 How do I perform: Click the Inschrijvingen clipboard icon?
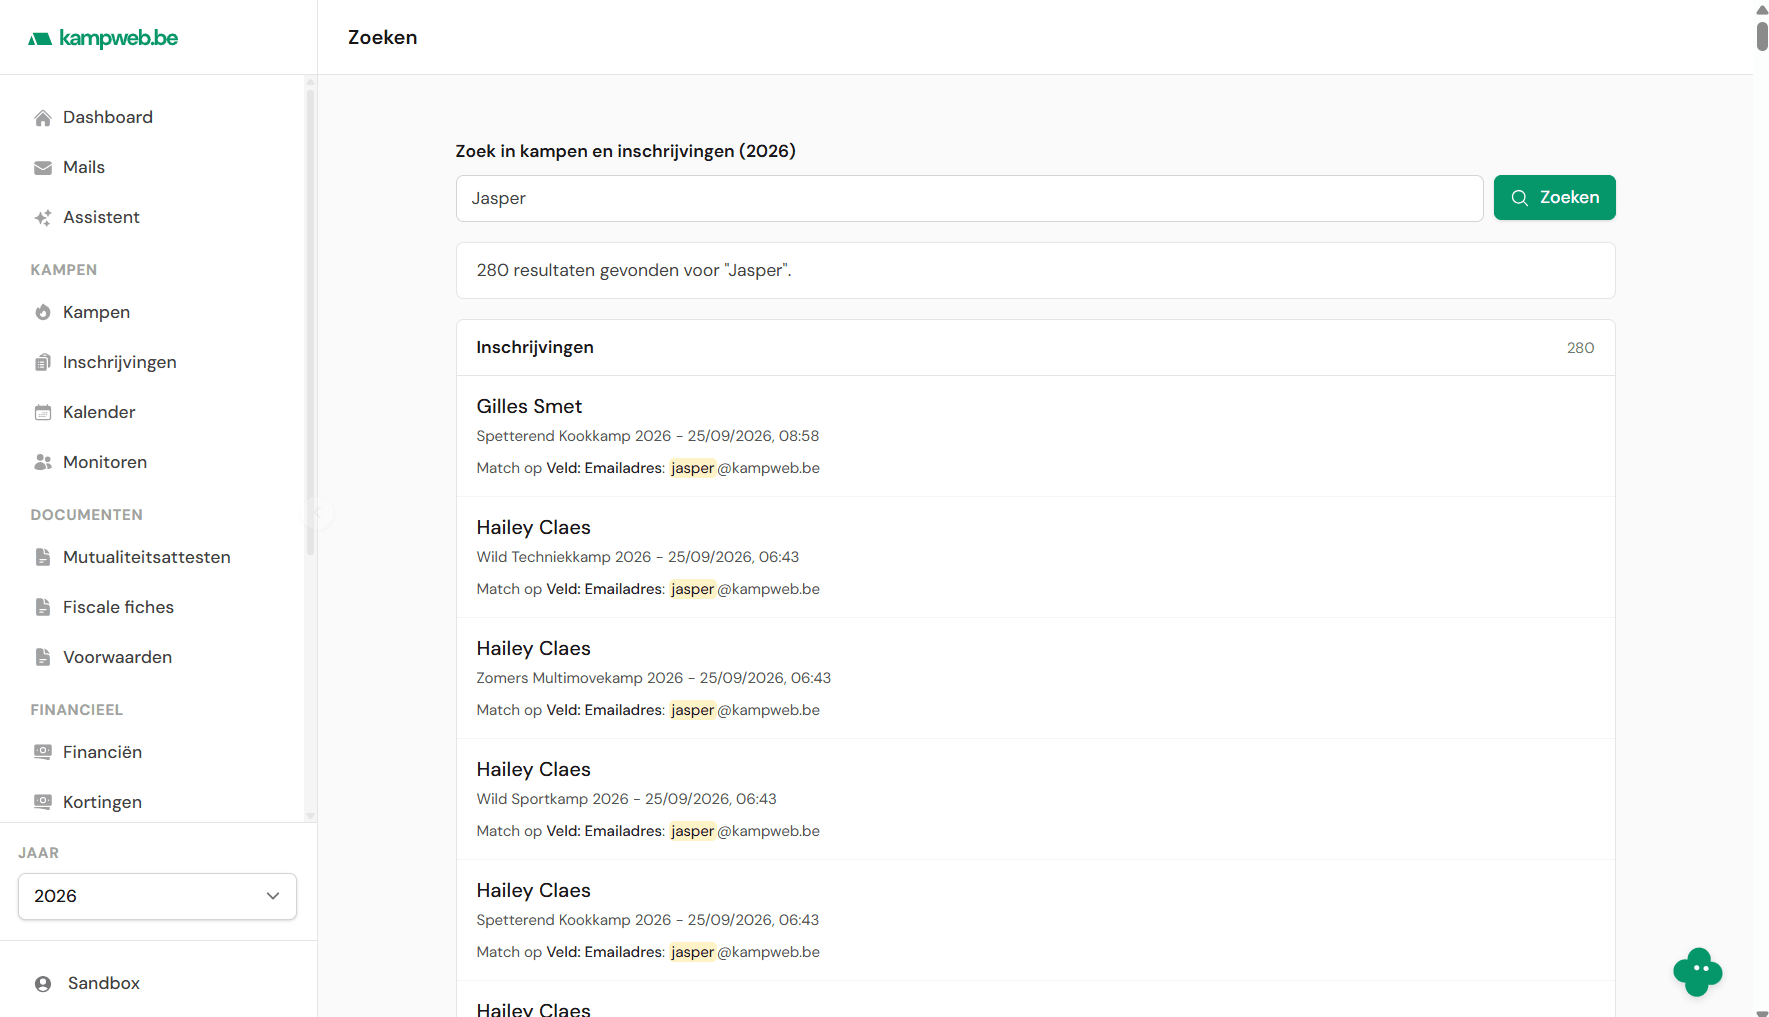click(43, 363)
